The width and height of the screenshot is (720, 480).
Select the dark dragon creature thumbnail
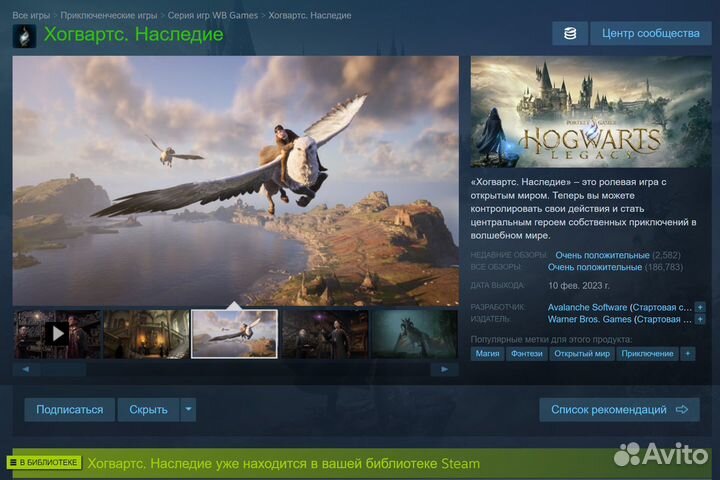414,334
